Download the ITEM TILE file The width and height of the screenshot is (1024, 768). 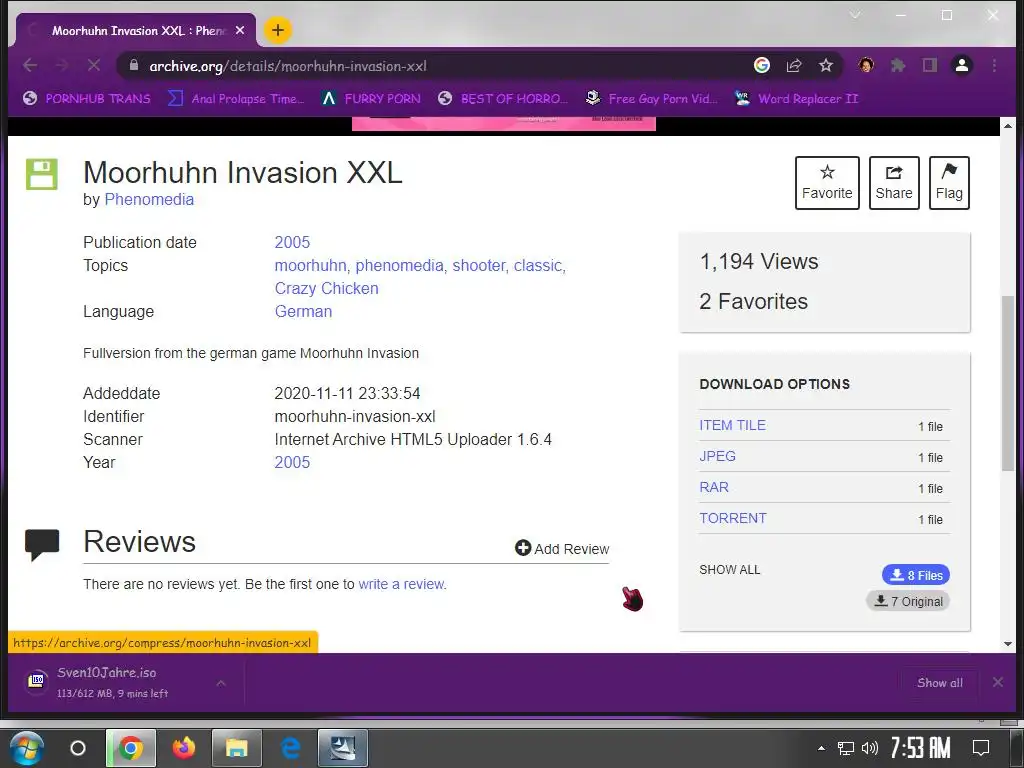click(732, 425)
